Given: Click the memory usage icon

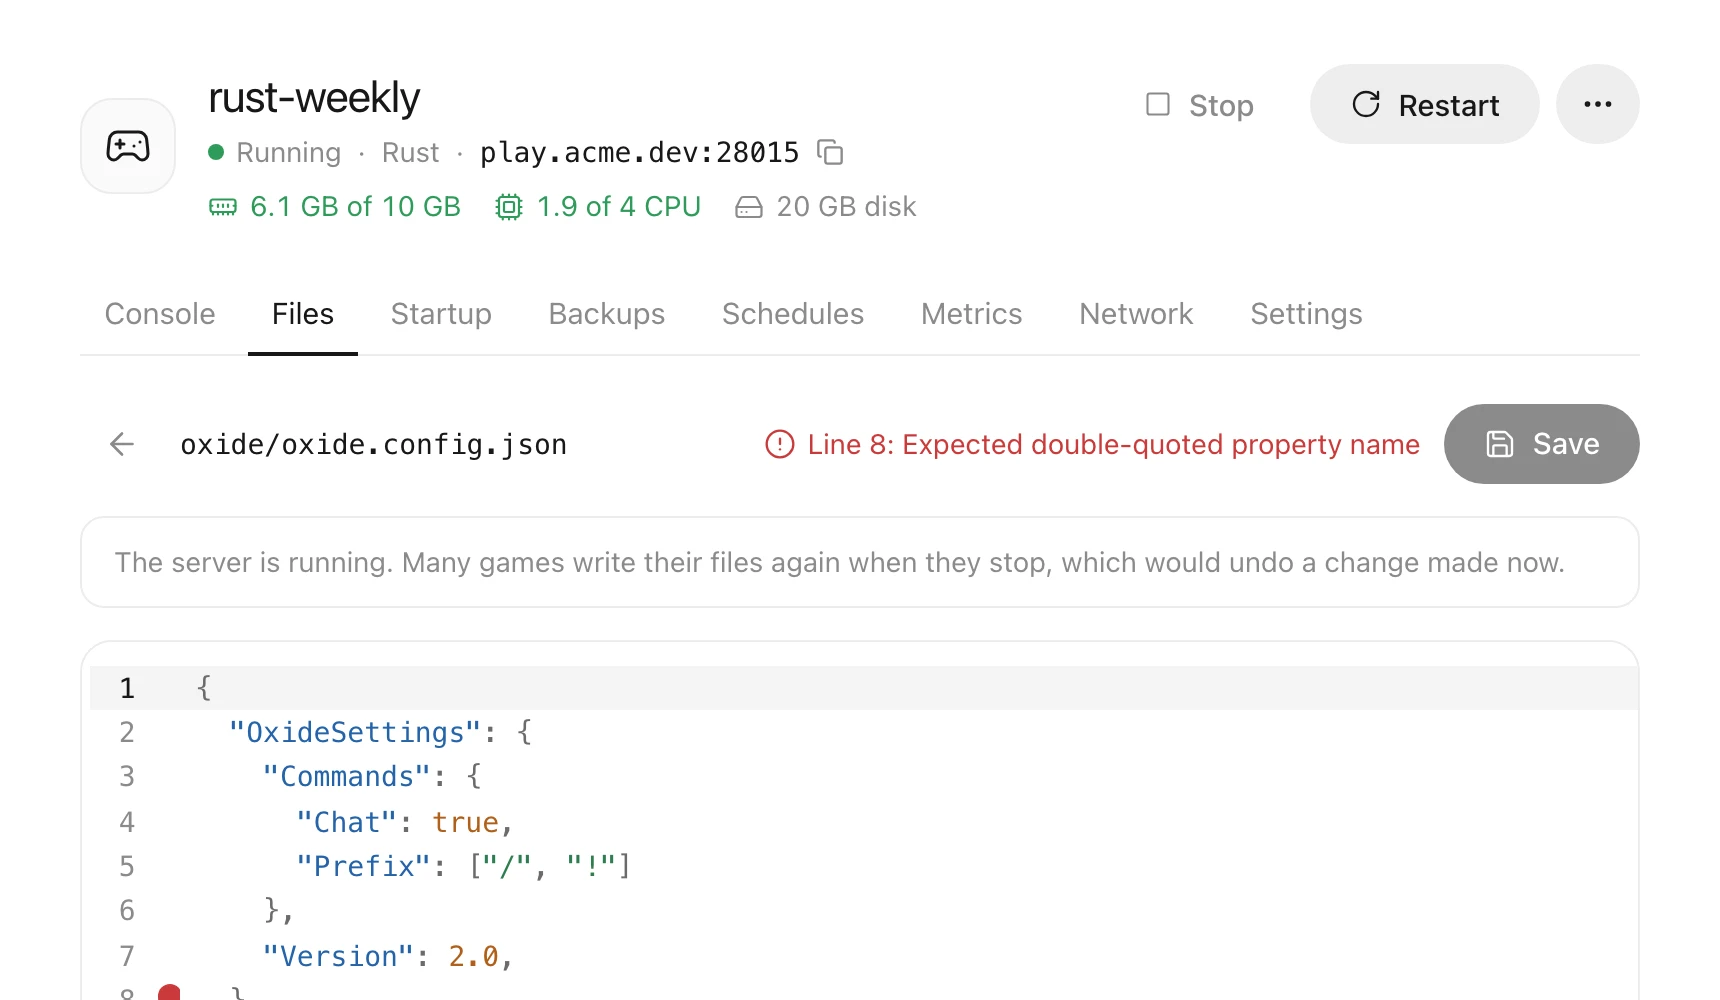Looking at the screenshot, I should (223, 207).
